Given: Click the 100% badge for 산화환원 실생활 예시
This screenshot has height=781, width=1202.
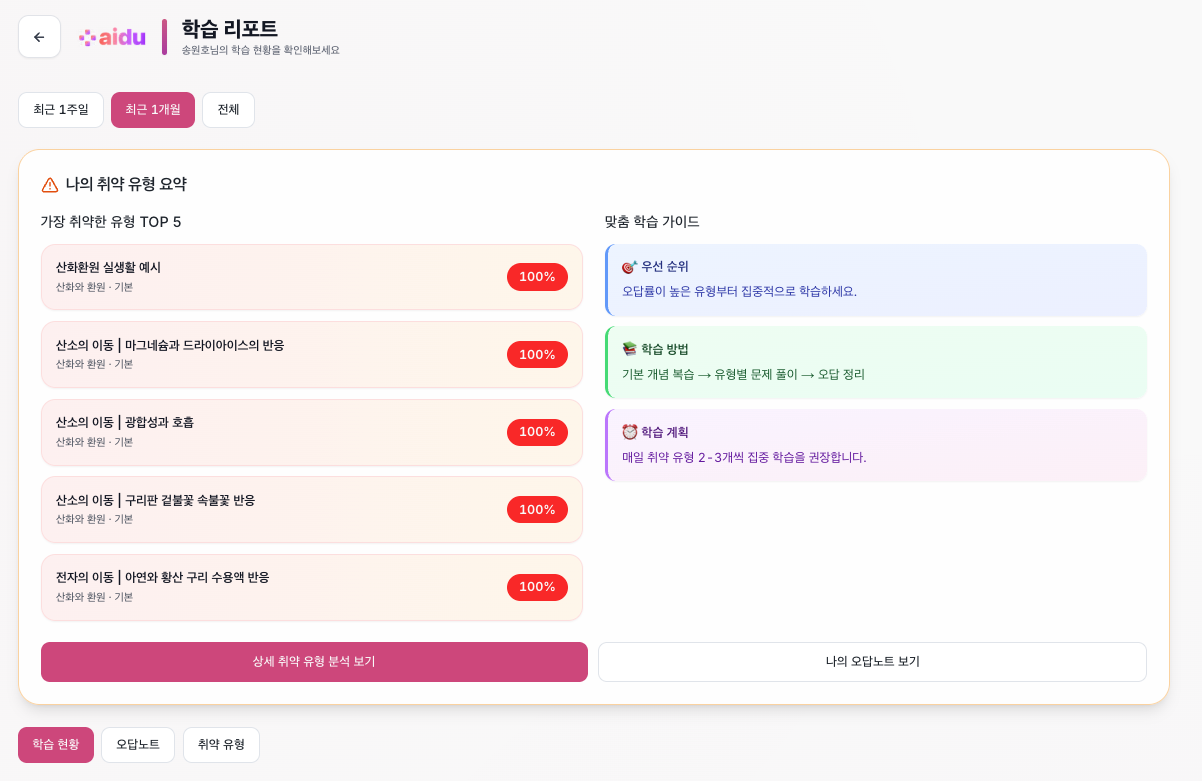Looking at the screenshot, I should (x=537, y=277).
